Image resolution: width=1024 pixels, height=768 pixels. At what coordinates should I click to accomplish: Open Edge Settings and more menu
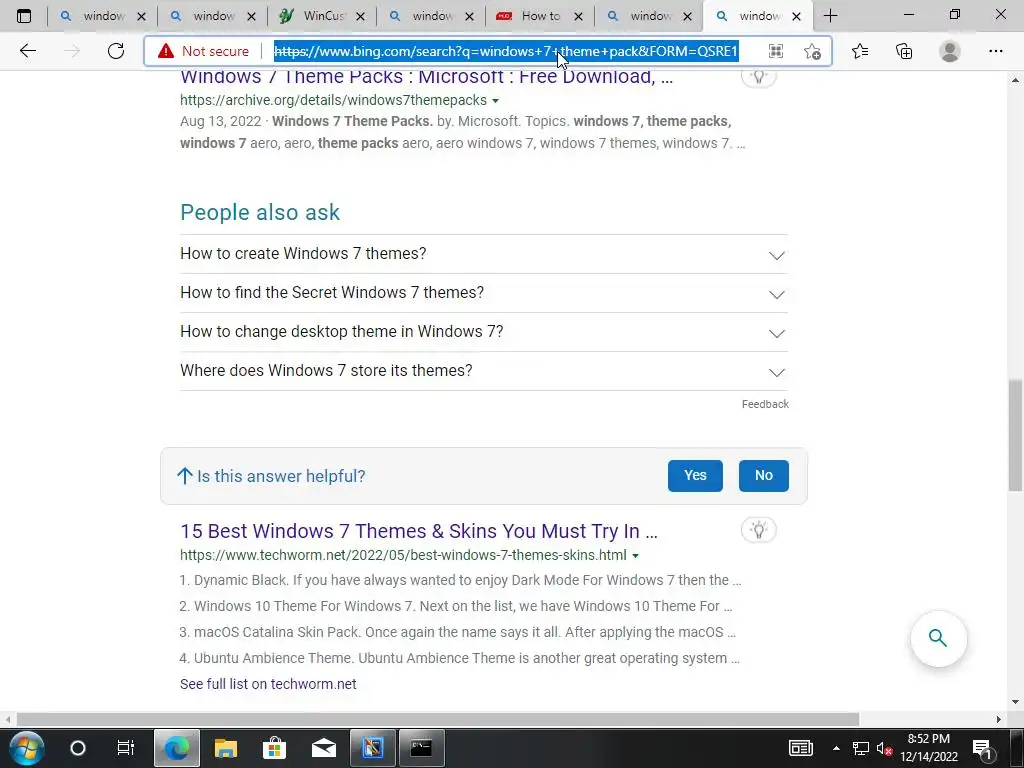pyautogui.click(x=995, y=51)
